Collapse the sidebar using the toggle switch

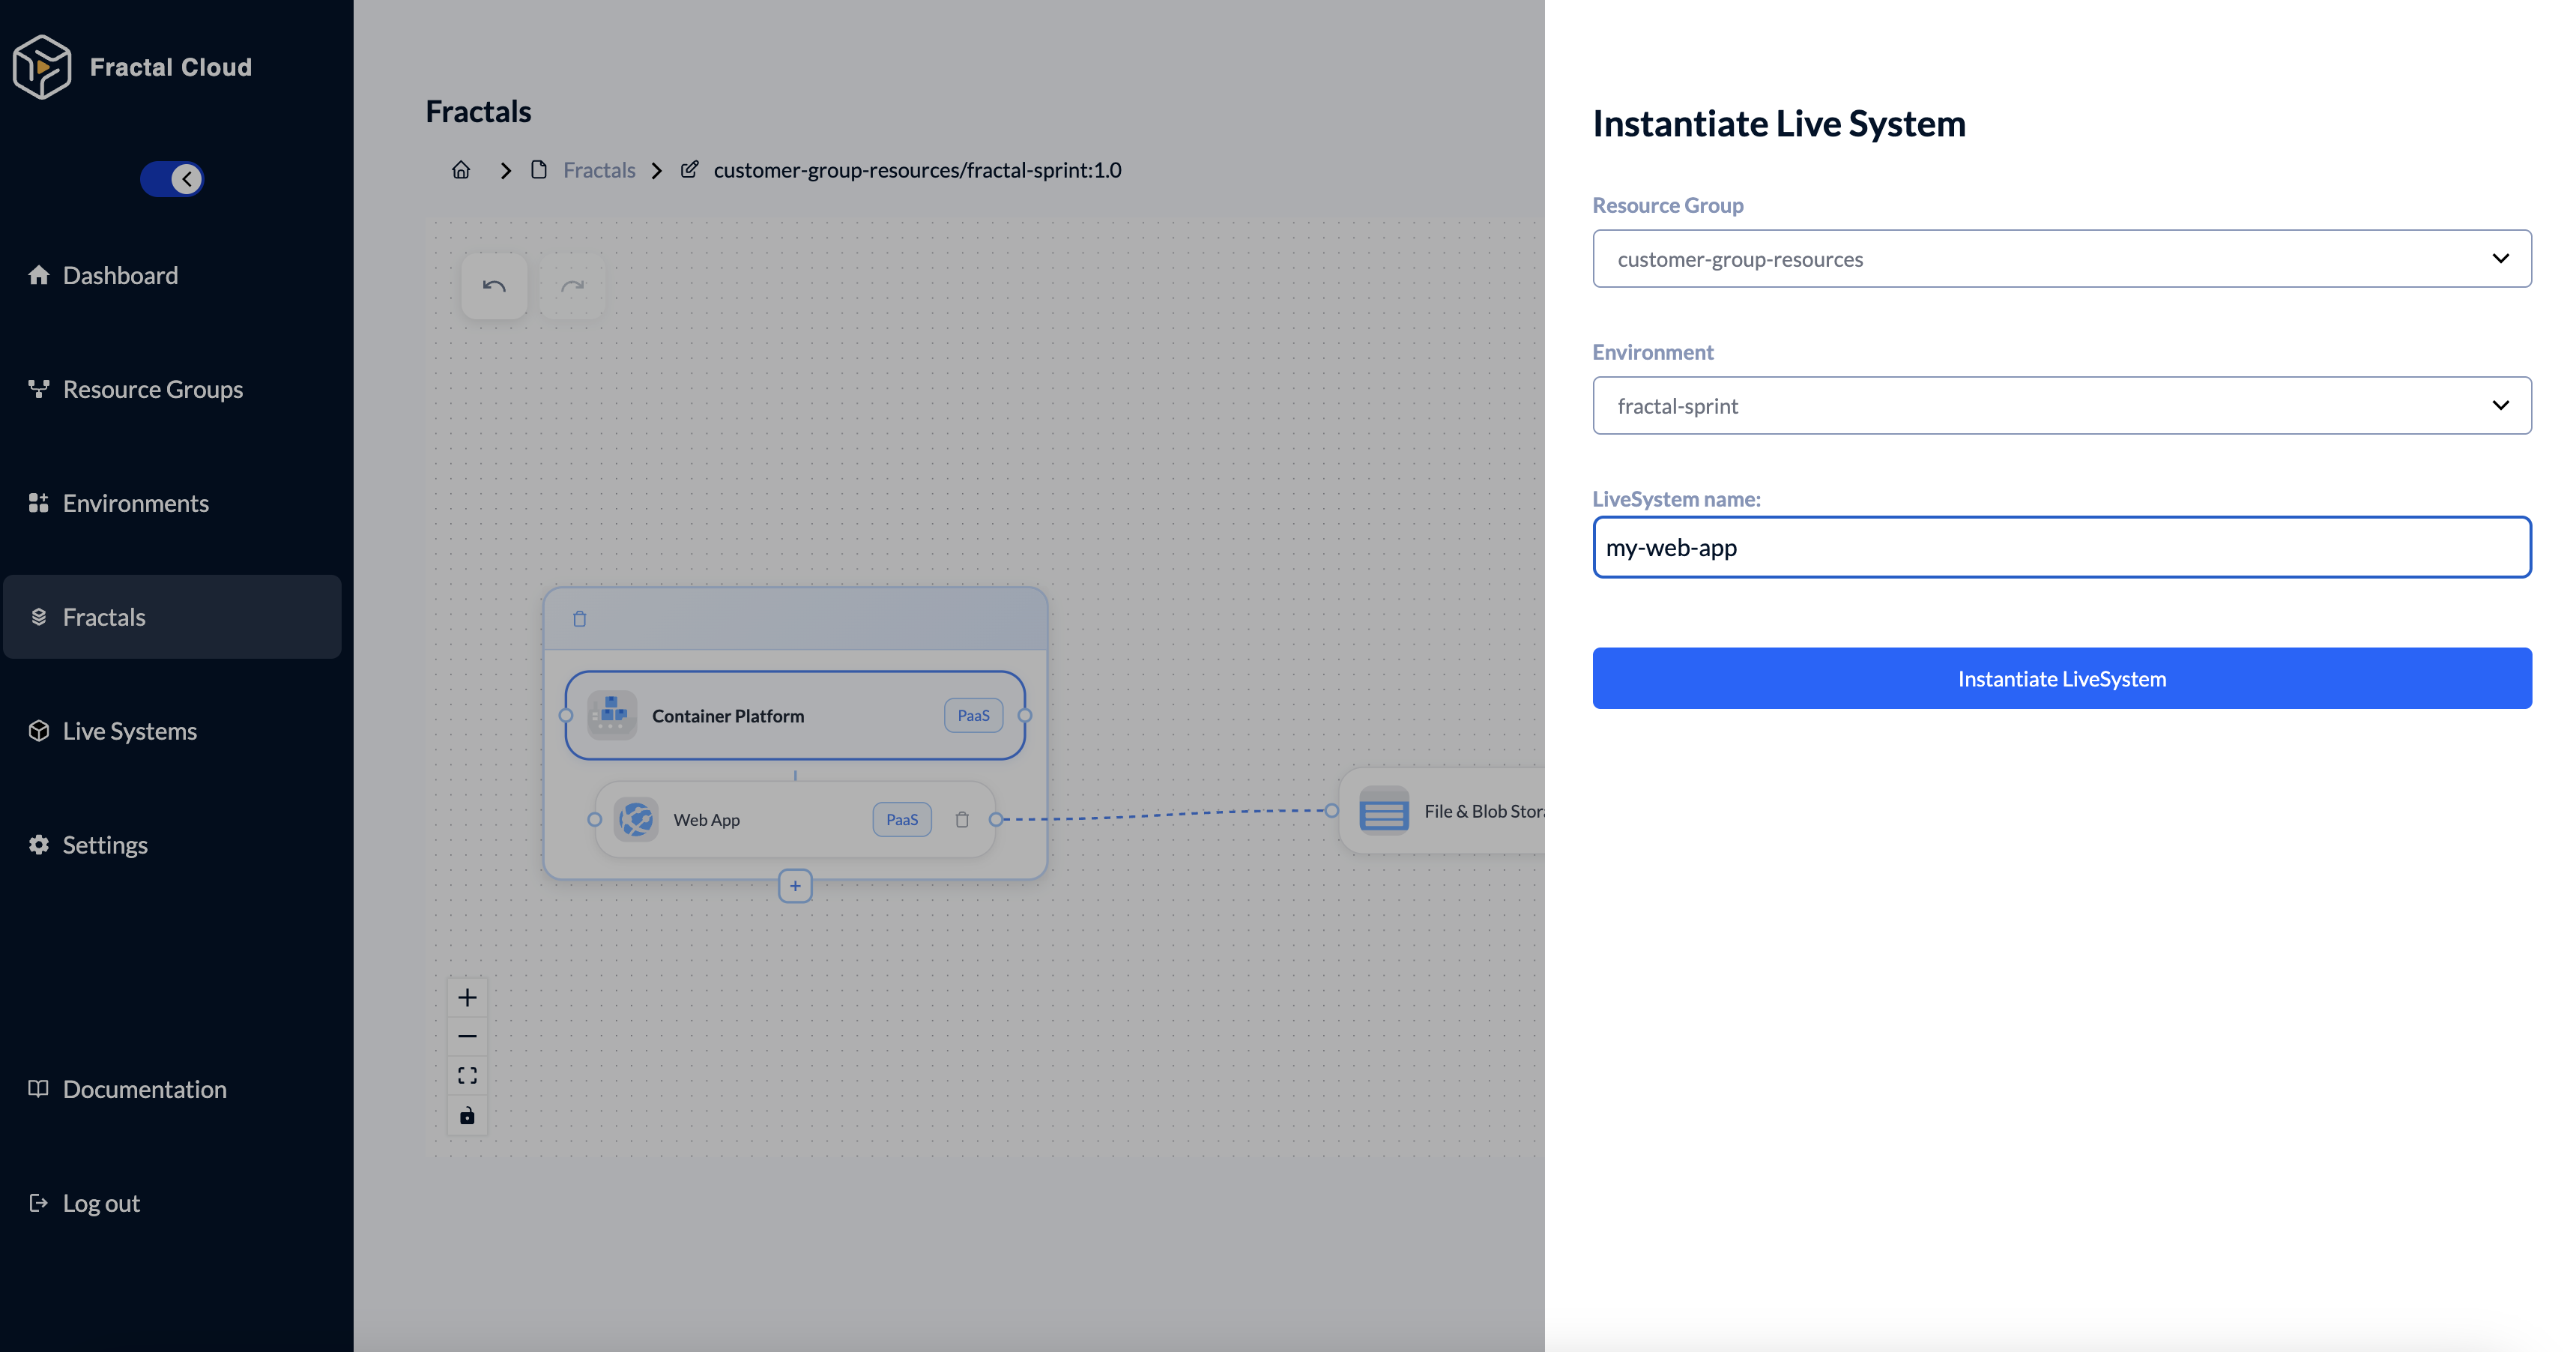tap(172, 179)
